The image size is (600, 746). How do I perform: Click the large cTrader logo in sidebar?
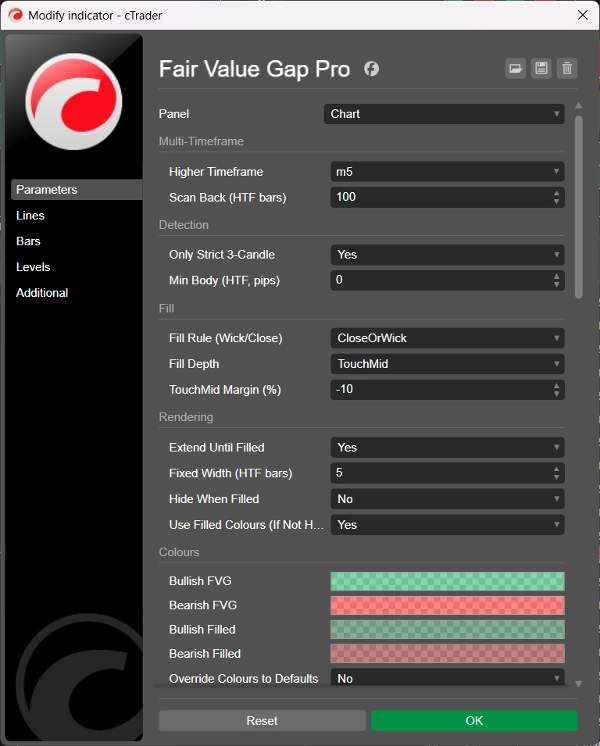[x=74, y=101]
